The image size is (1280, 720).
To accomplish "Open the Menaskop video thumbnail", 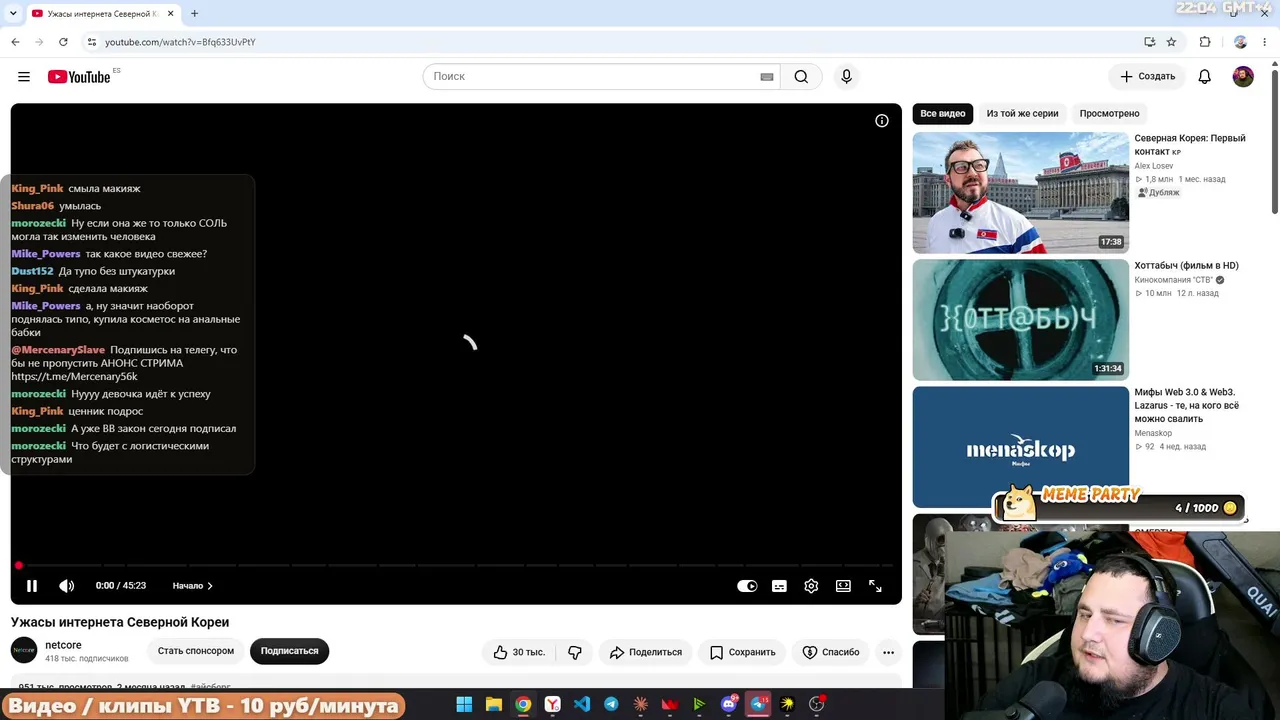I will coord(1021,447).
